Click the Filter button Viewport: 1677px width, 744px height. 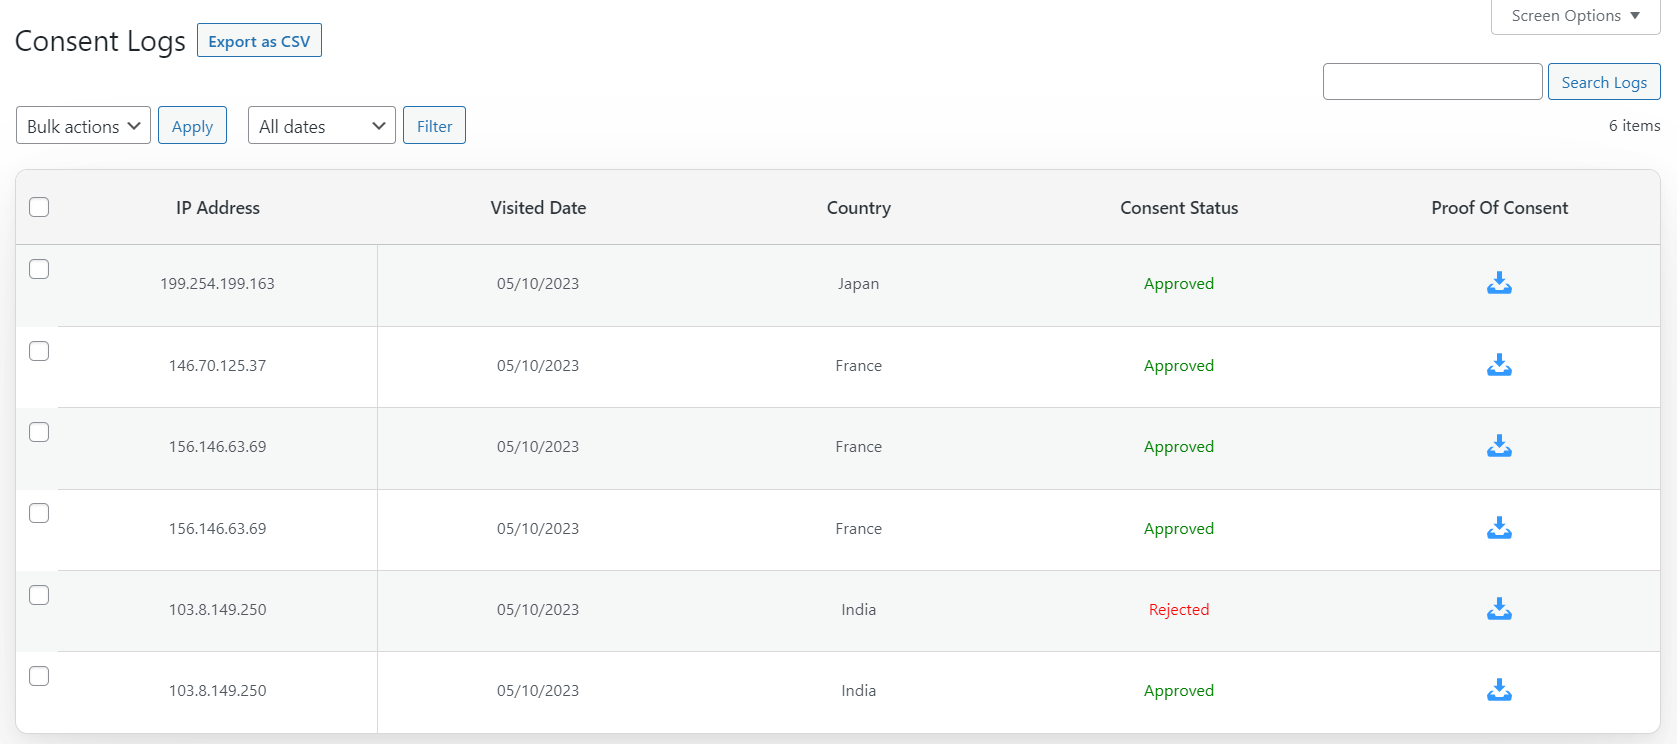(x=434, y=126)
